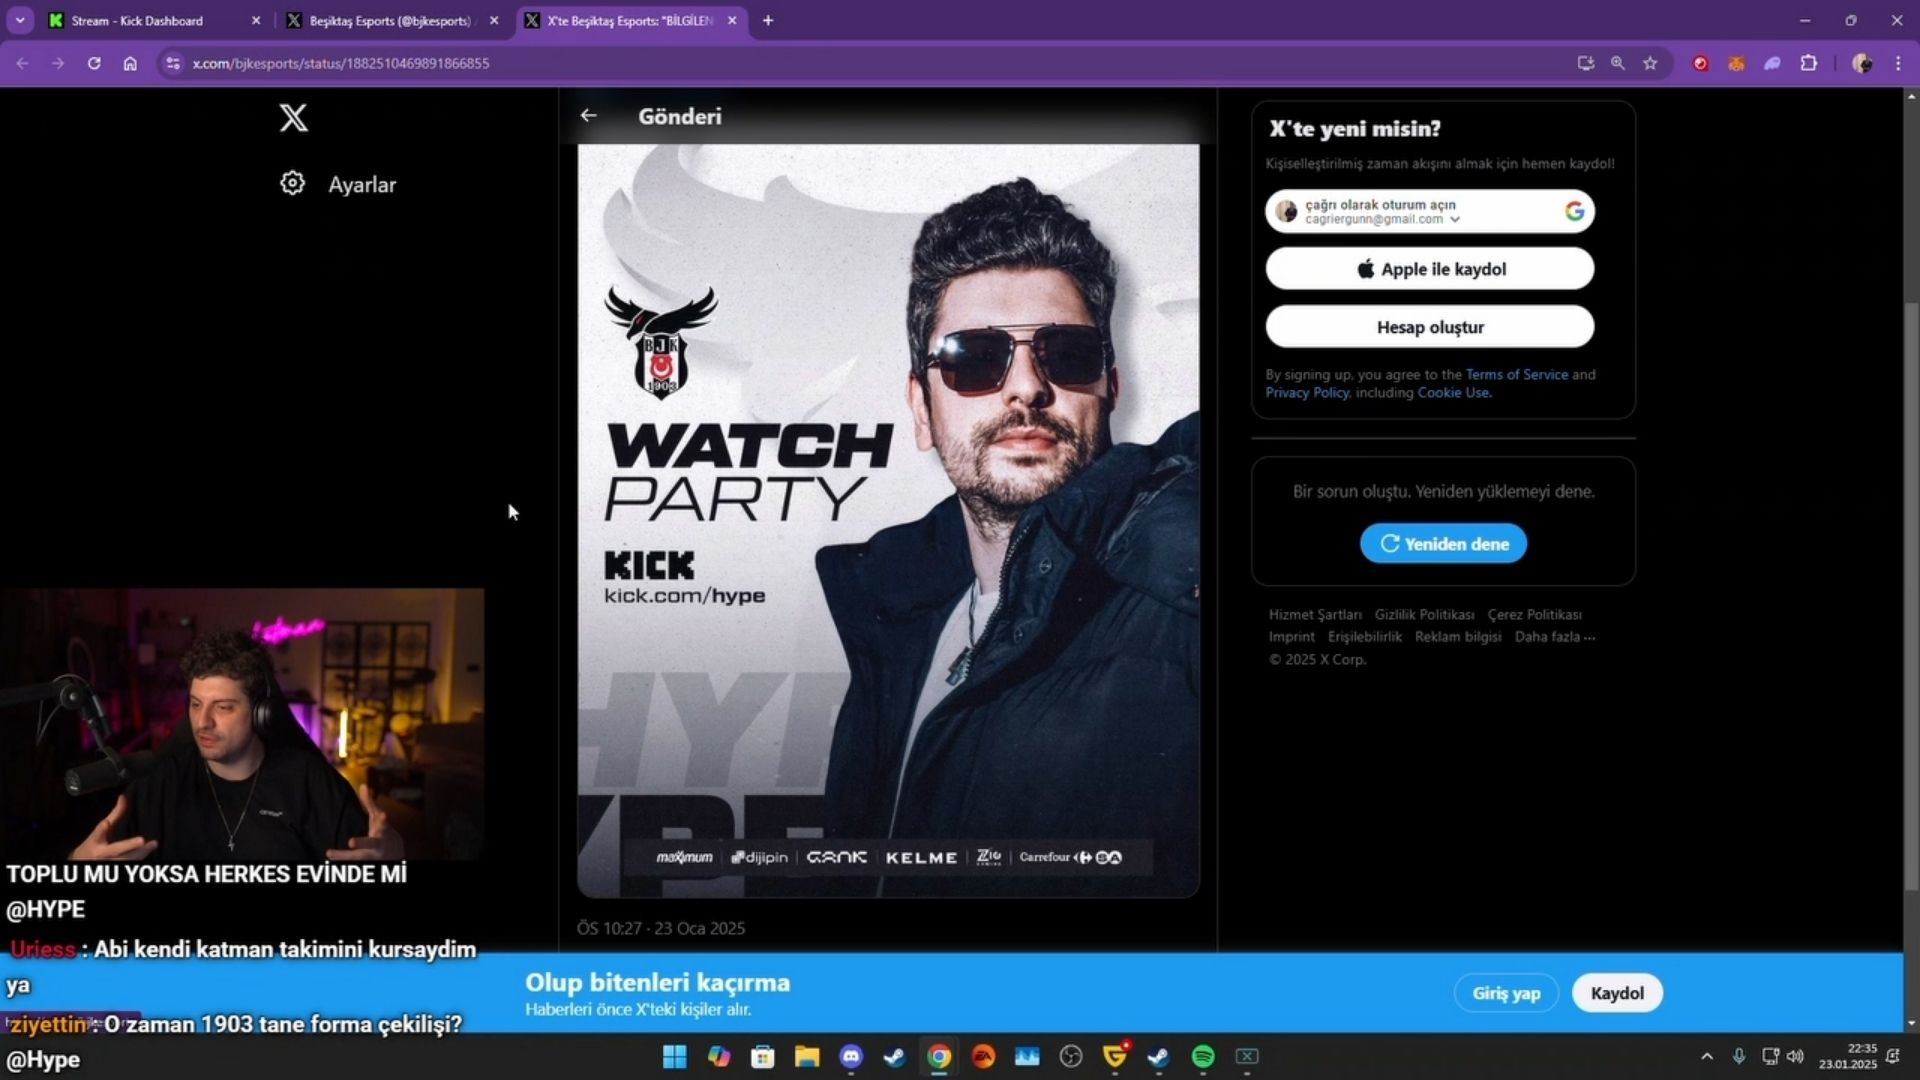Click microphone icon in system tray
1920x1080 pixels.
1739,1056
